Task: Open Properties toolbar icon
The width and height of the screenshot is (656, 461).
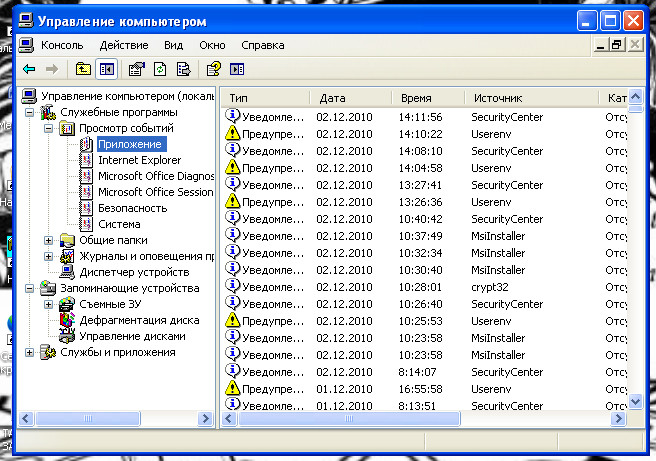Action: [137, 69]
